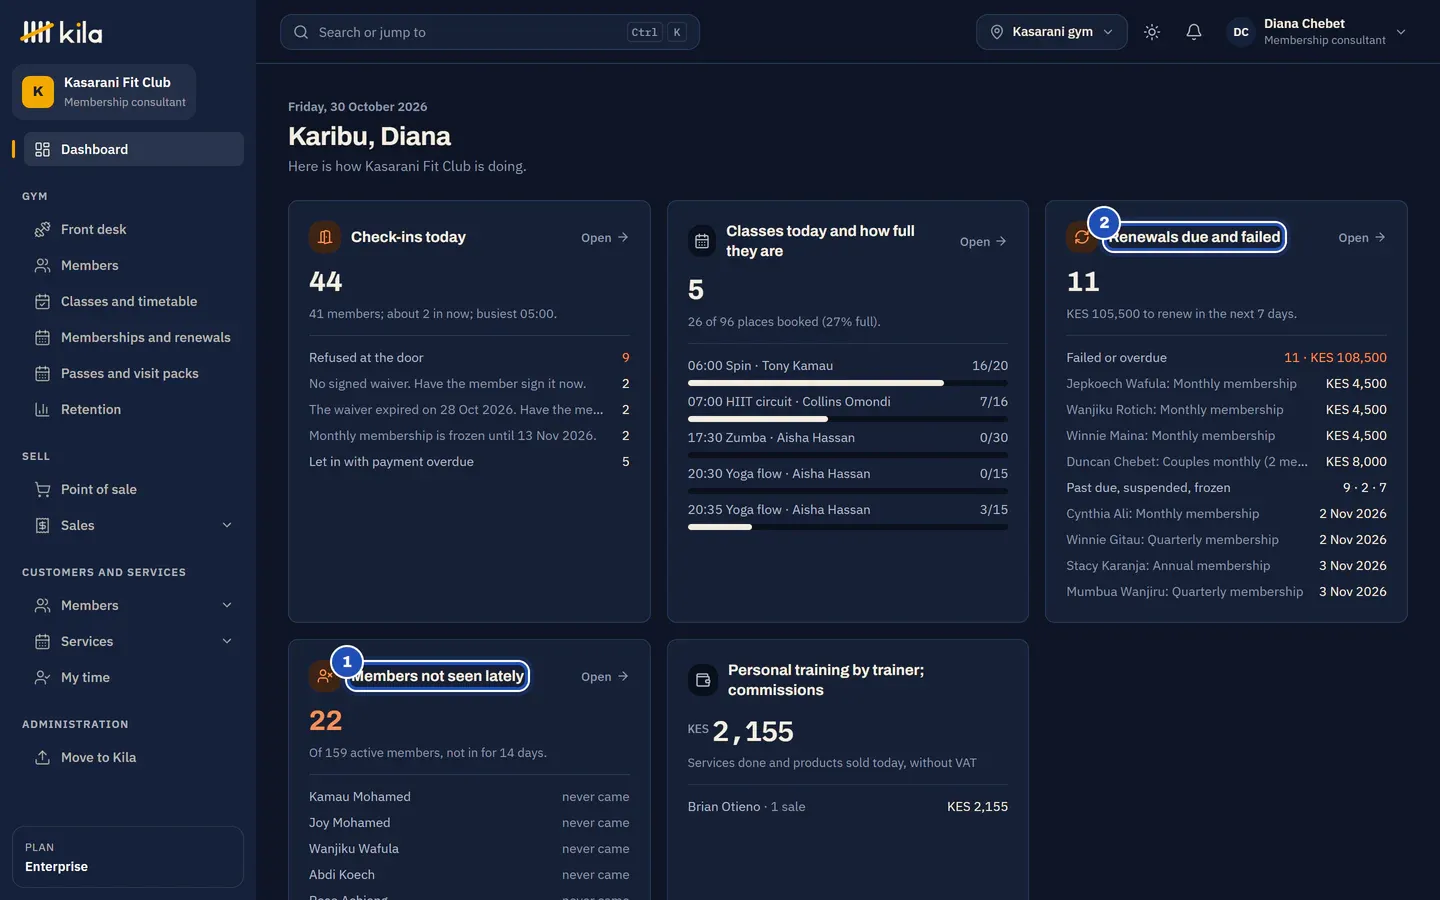Focus the Search or jump to field

tap(490, 32)
